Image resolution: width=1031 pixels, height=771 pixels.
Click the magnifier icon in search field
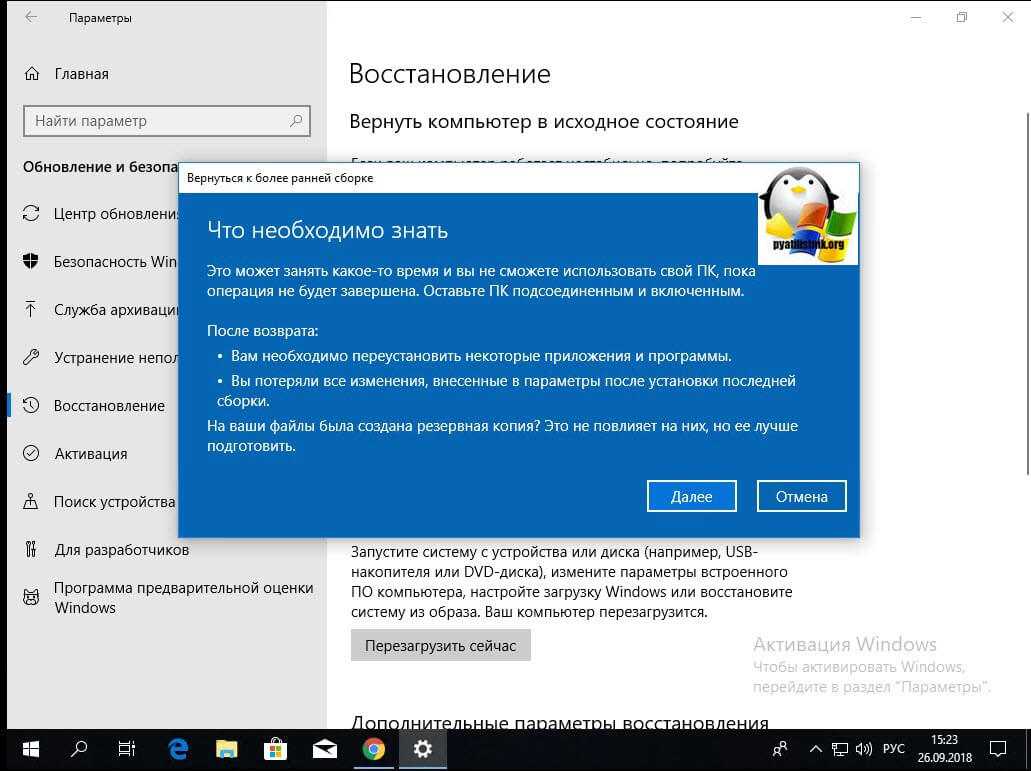296,121
